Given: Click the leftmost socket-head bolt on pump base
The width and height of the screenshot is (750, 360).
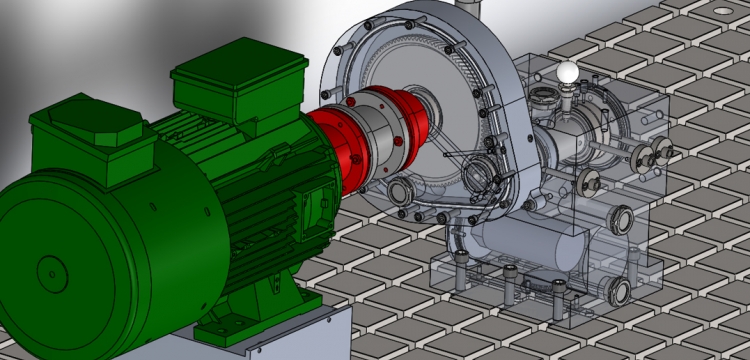Looking at the screenshot, I should (461, 270).
